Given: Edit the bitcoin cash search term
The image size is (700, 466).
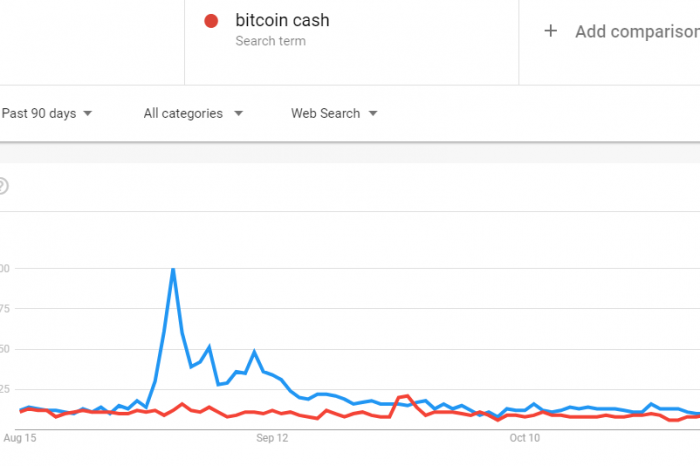Looking at the screenshot, I should coord(282,21).
